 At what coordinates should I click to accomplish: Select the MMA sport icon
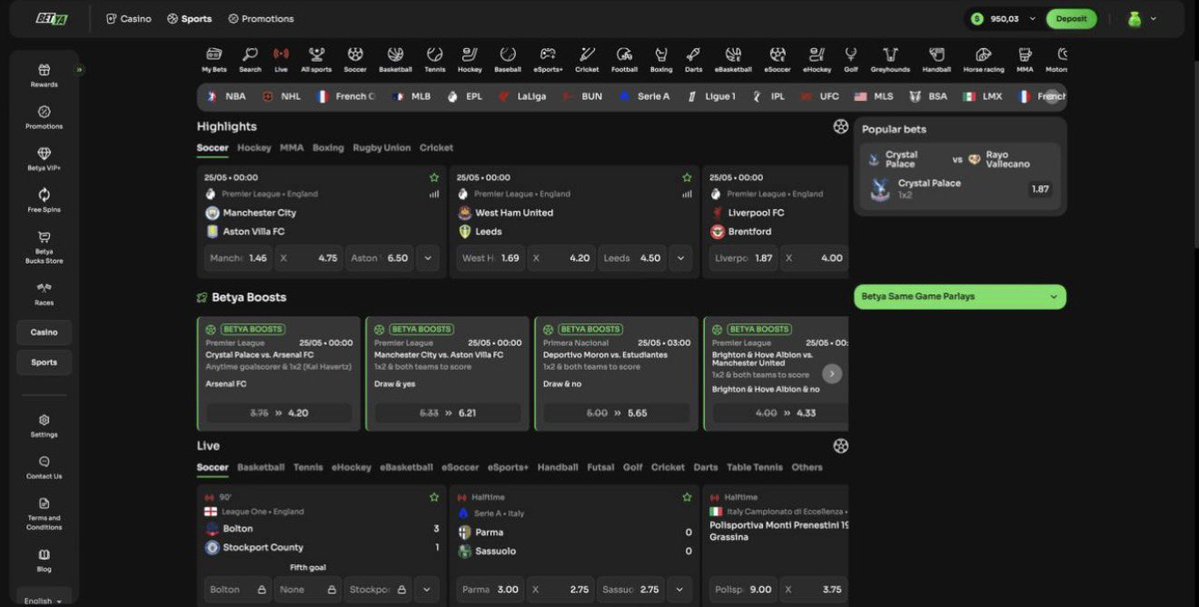(x=1025, y=60)
